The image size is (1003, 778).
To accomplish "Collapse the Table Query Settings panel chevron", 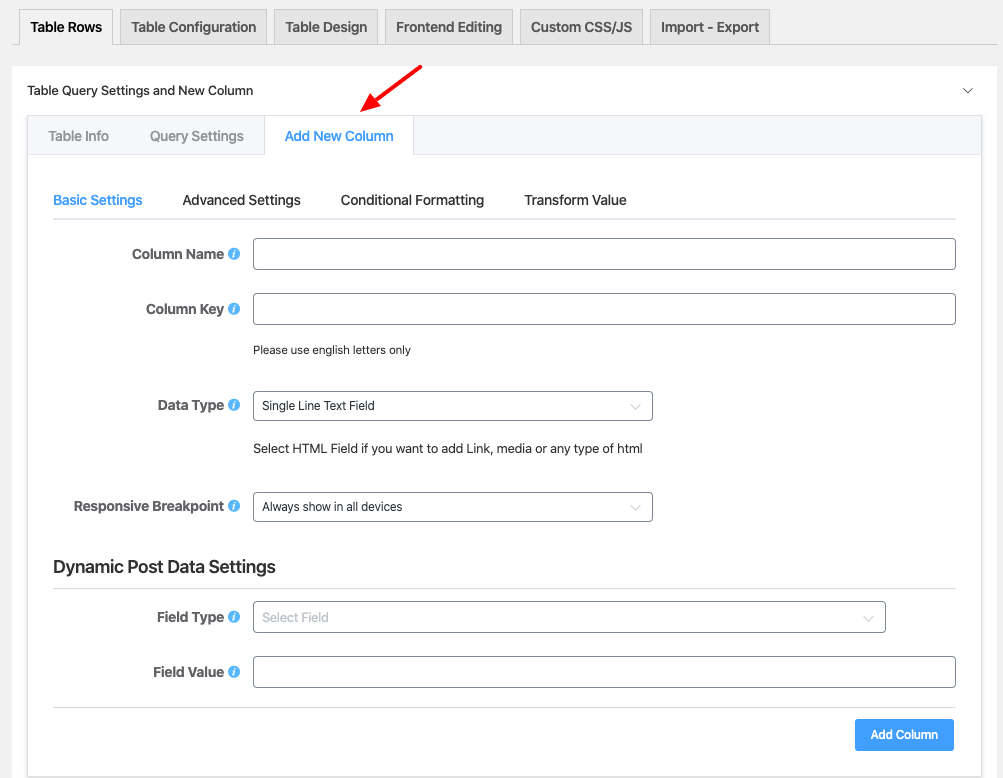I will [x=967, y=91].
